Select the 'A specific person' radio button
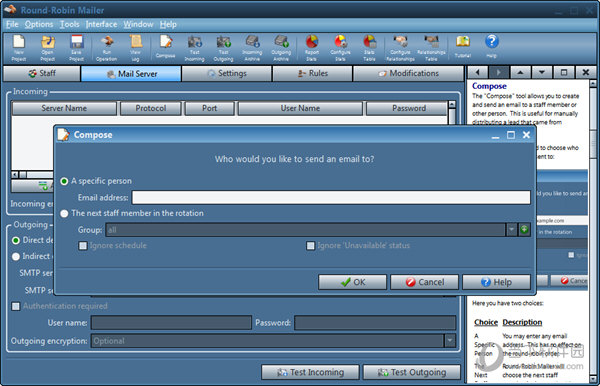The width and height of the screenshot is (600, 386). 64,181
